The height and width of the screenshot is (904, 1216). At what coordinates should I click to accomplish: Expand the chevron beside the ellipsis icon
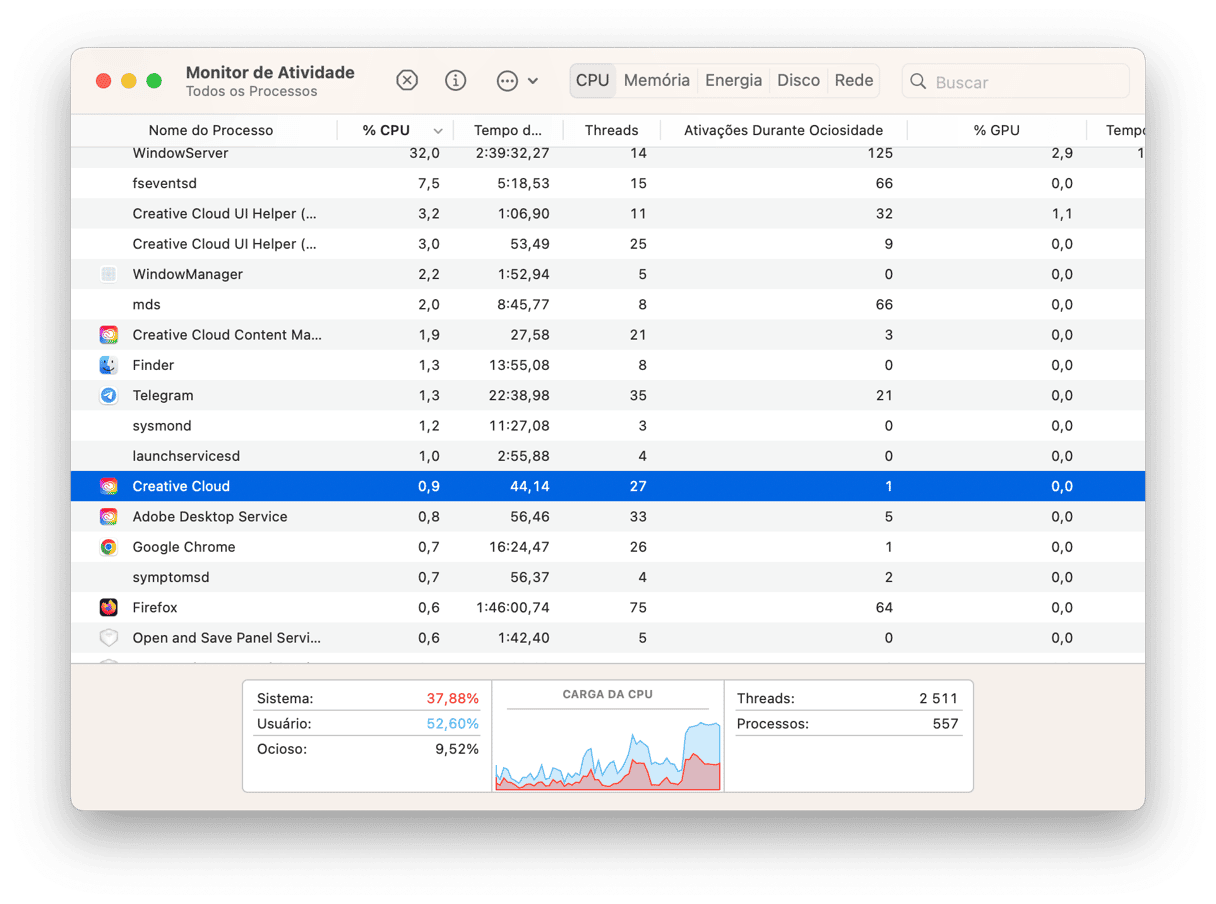point(533,81)
